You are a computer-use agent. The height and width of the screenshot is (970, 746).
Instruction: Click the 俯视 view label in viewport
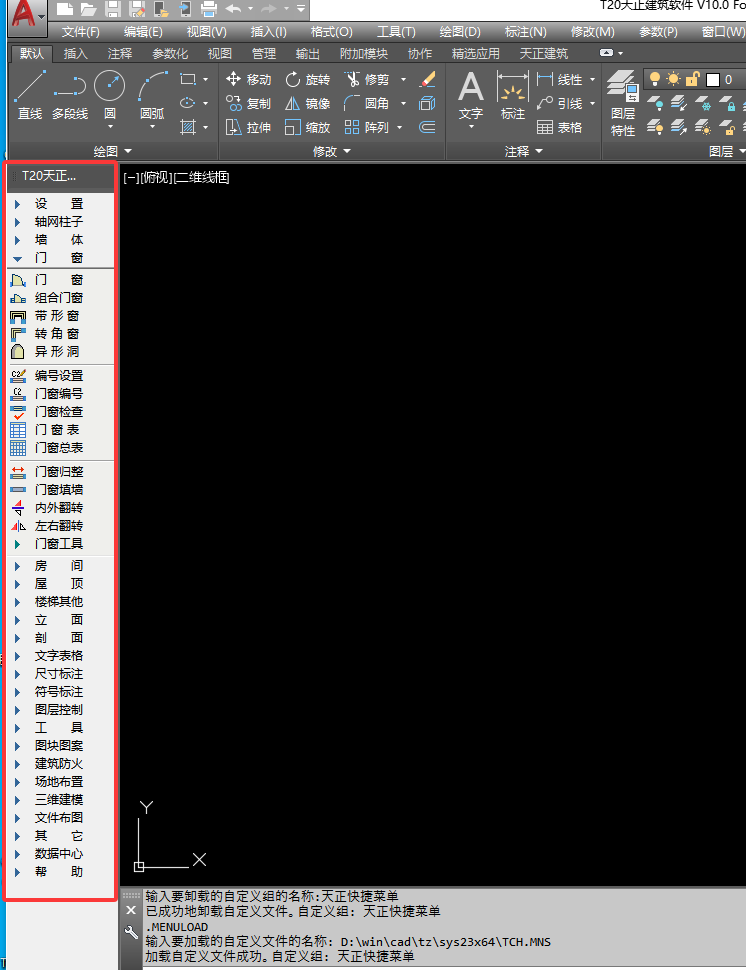tap(155, 178)
